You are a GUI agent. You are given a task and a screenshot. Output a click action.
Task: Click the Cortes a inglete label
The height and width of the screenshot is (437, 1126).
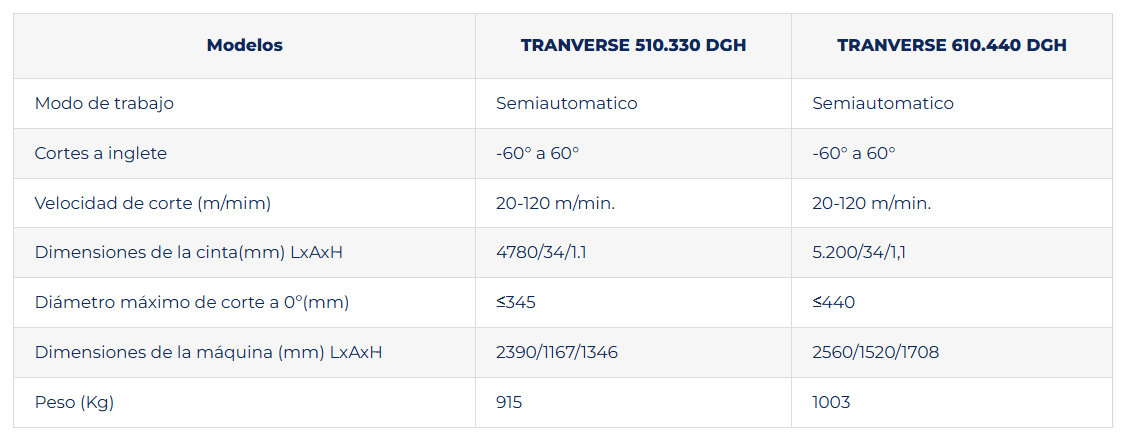(101, 154)
